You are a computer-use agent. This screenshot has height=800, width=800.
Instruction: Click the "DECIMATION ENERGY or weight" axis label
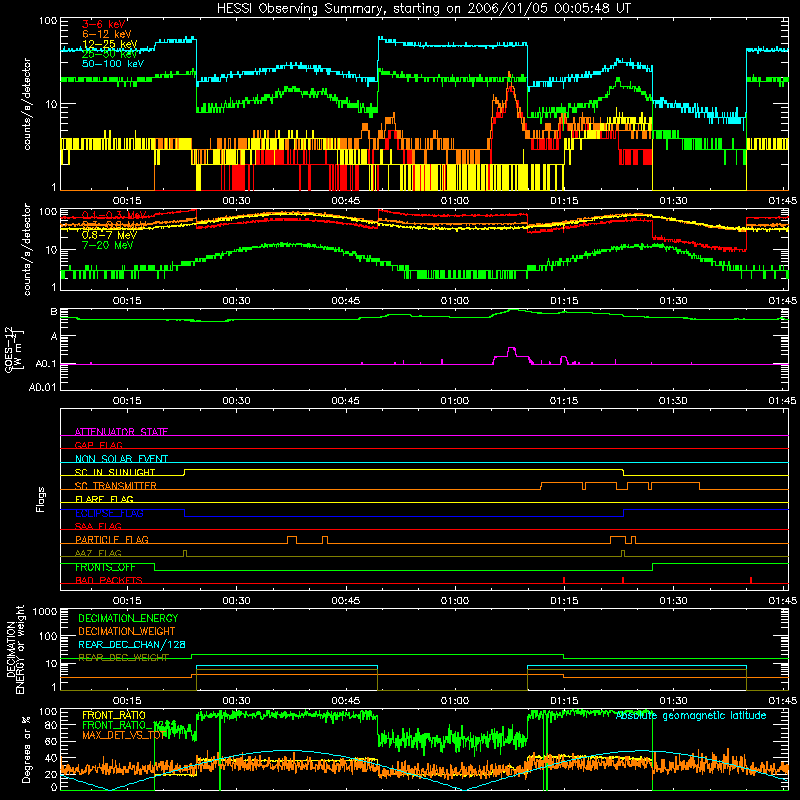pyautogui.click(x=15, y=650)
